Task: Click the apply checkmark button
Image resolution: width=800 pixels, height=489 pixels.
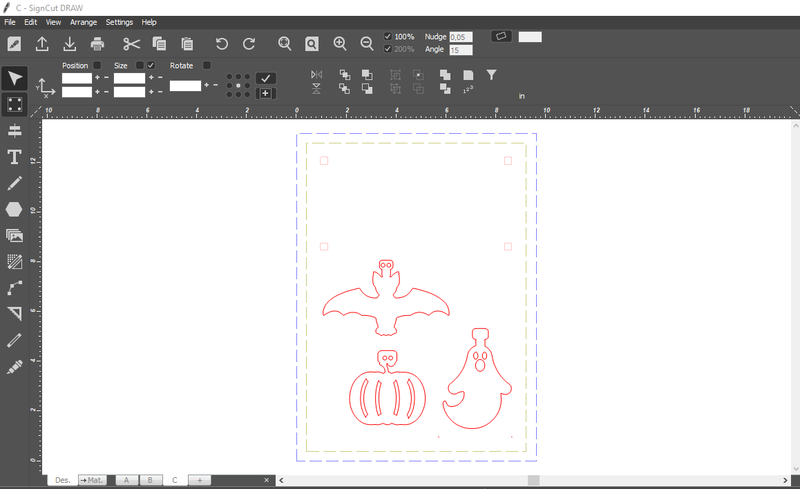Action: click(x=265, y=79)
